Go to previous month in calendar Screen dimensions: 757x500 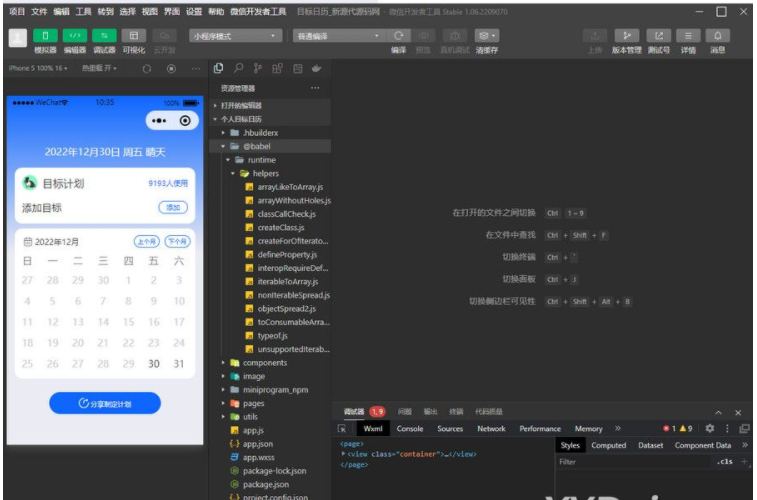(146, 241)
